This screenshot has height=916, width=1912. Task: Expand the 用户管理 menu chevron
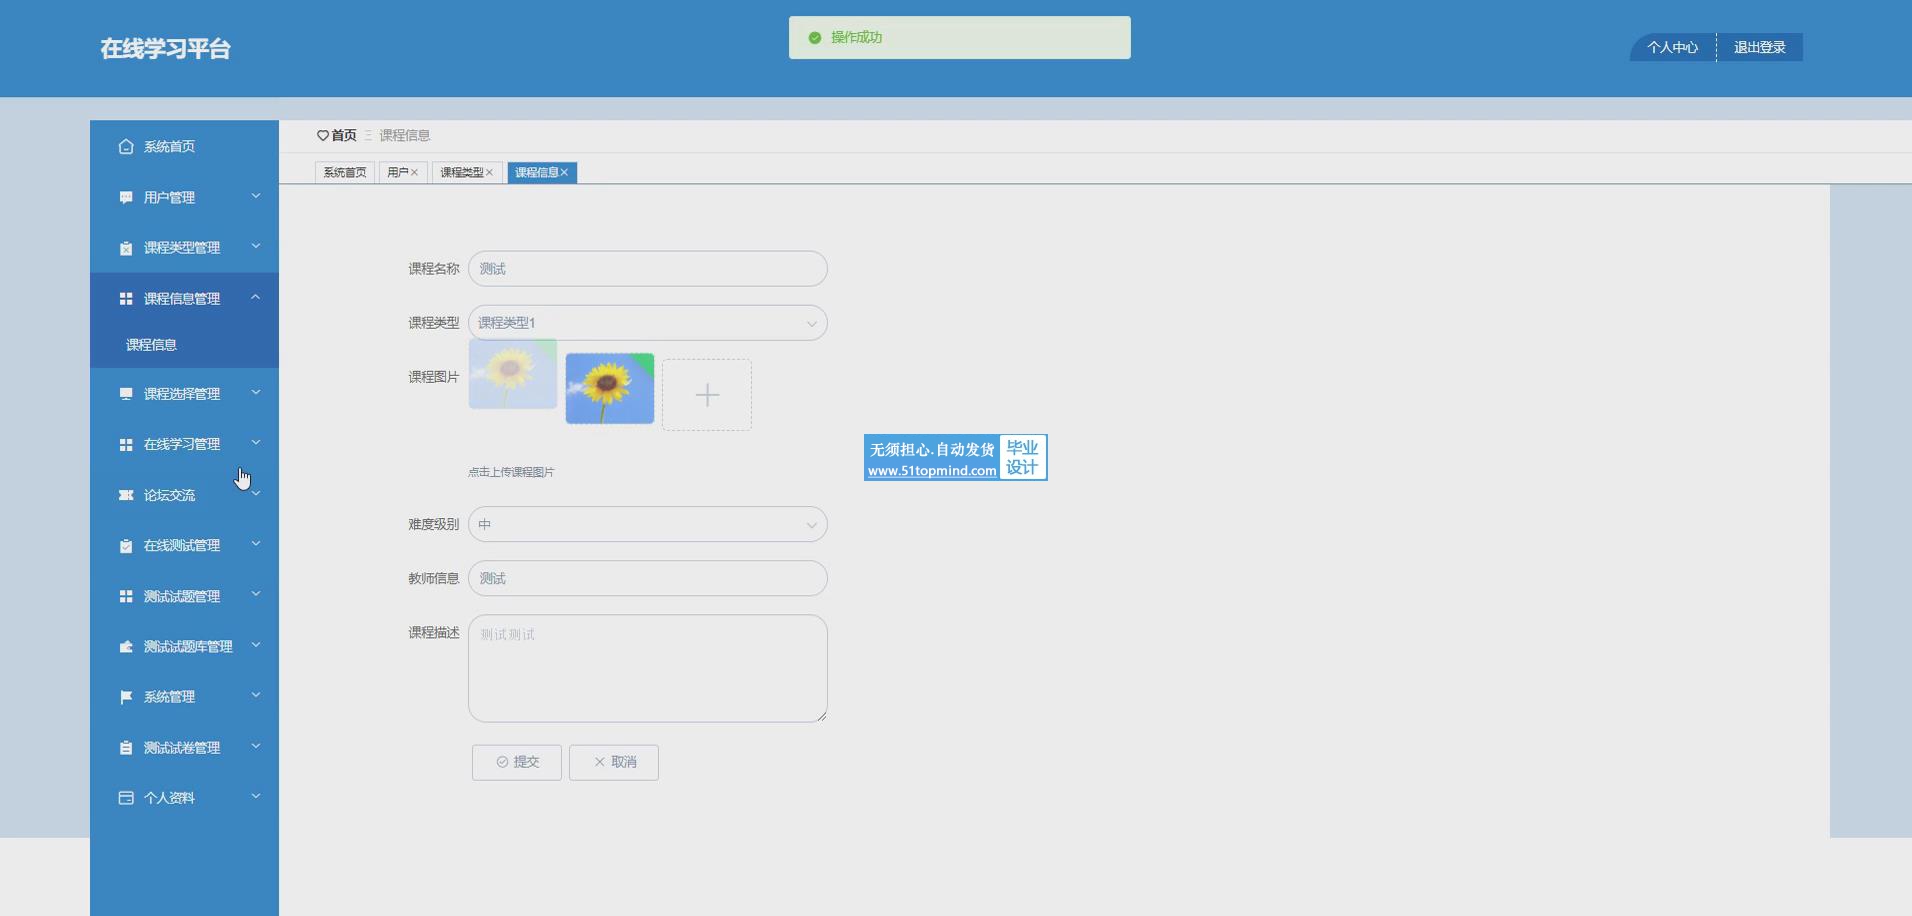(x=256, y=196)
